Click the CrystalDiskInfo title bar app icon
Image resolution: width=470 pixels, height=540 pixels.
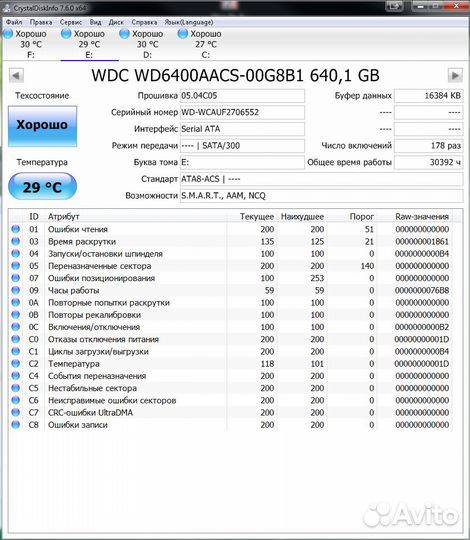(6, 8)
